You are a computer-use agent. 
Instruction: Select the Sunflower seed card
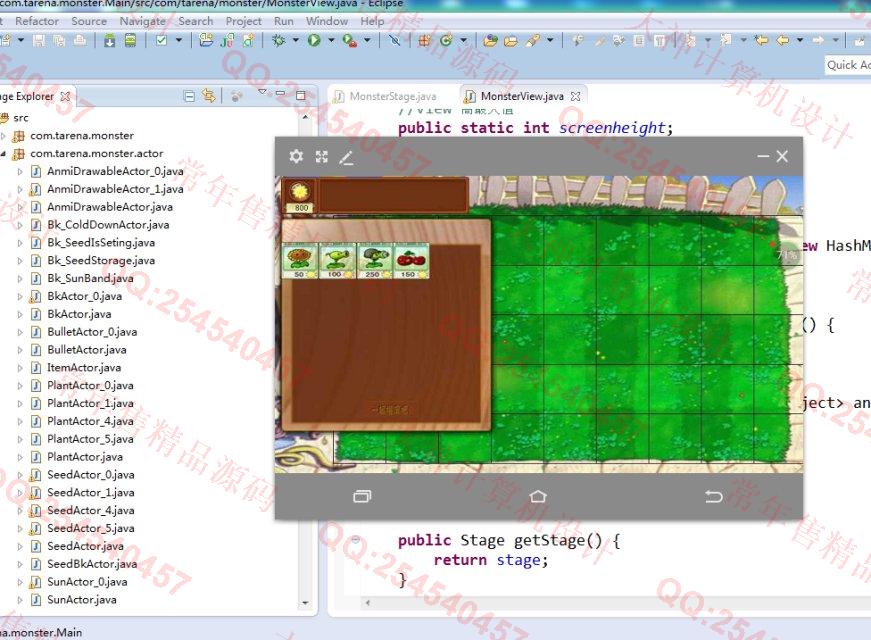pyautogui.click(x=300, y=261)
